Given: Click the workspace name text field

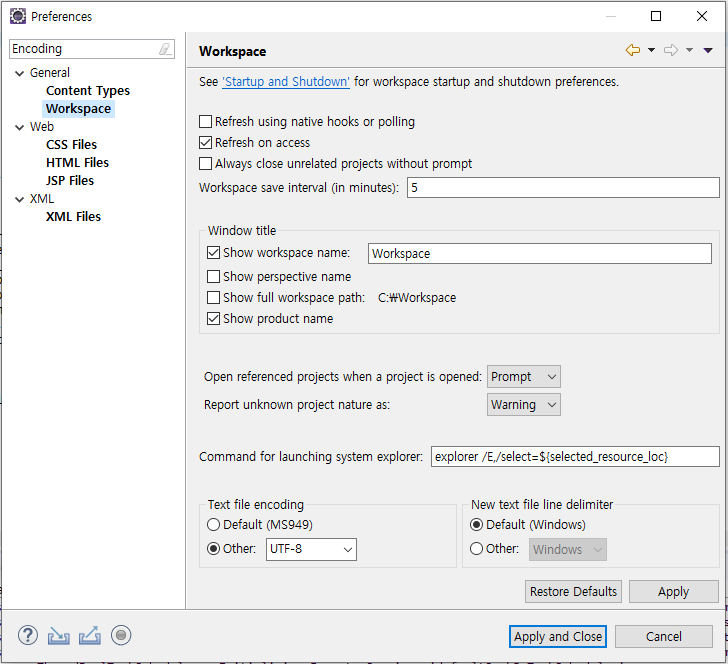Looking at the screenshot, I should coord(540,254).
